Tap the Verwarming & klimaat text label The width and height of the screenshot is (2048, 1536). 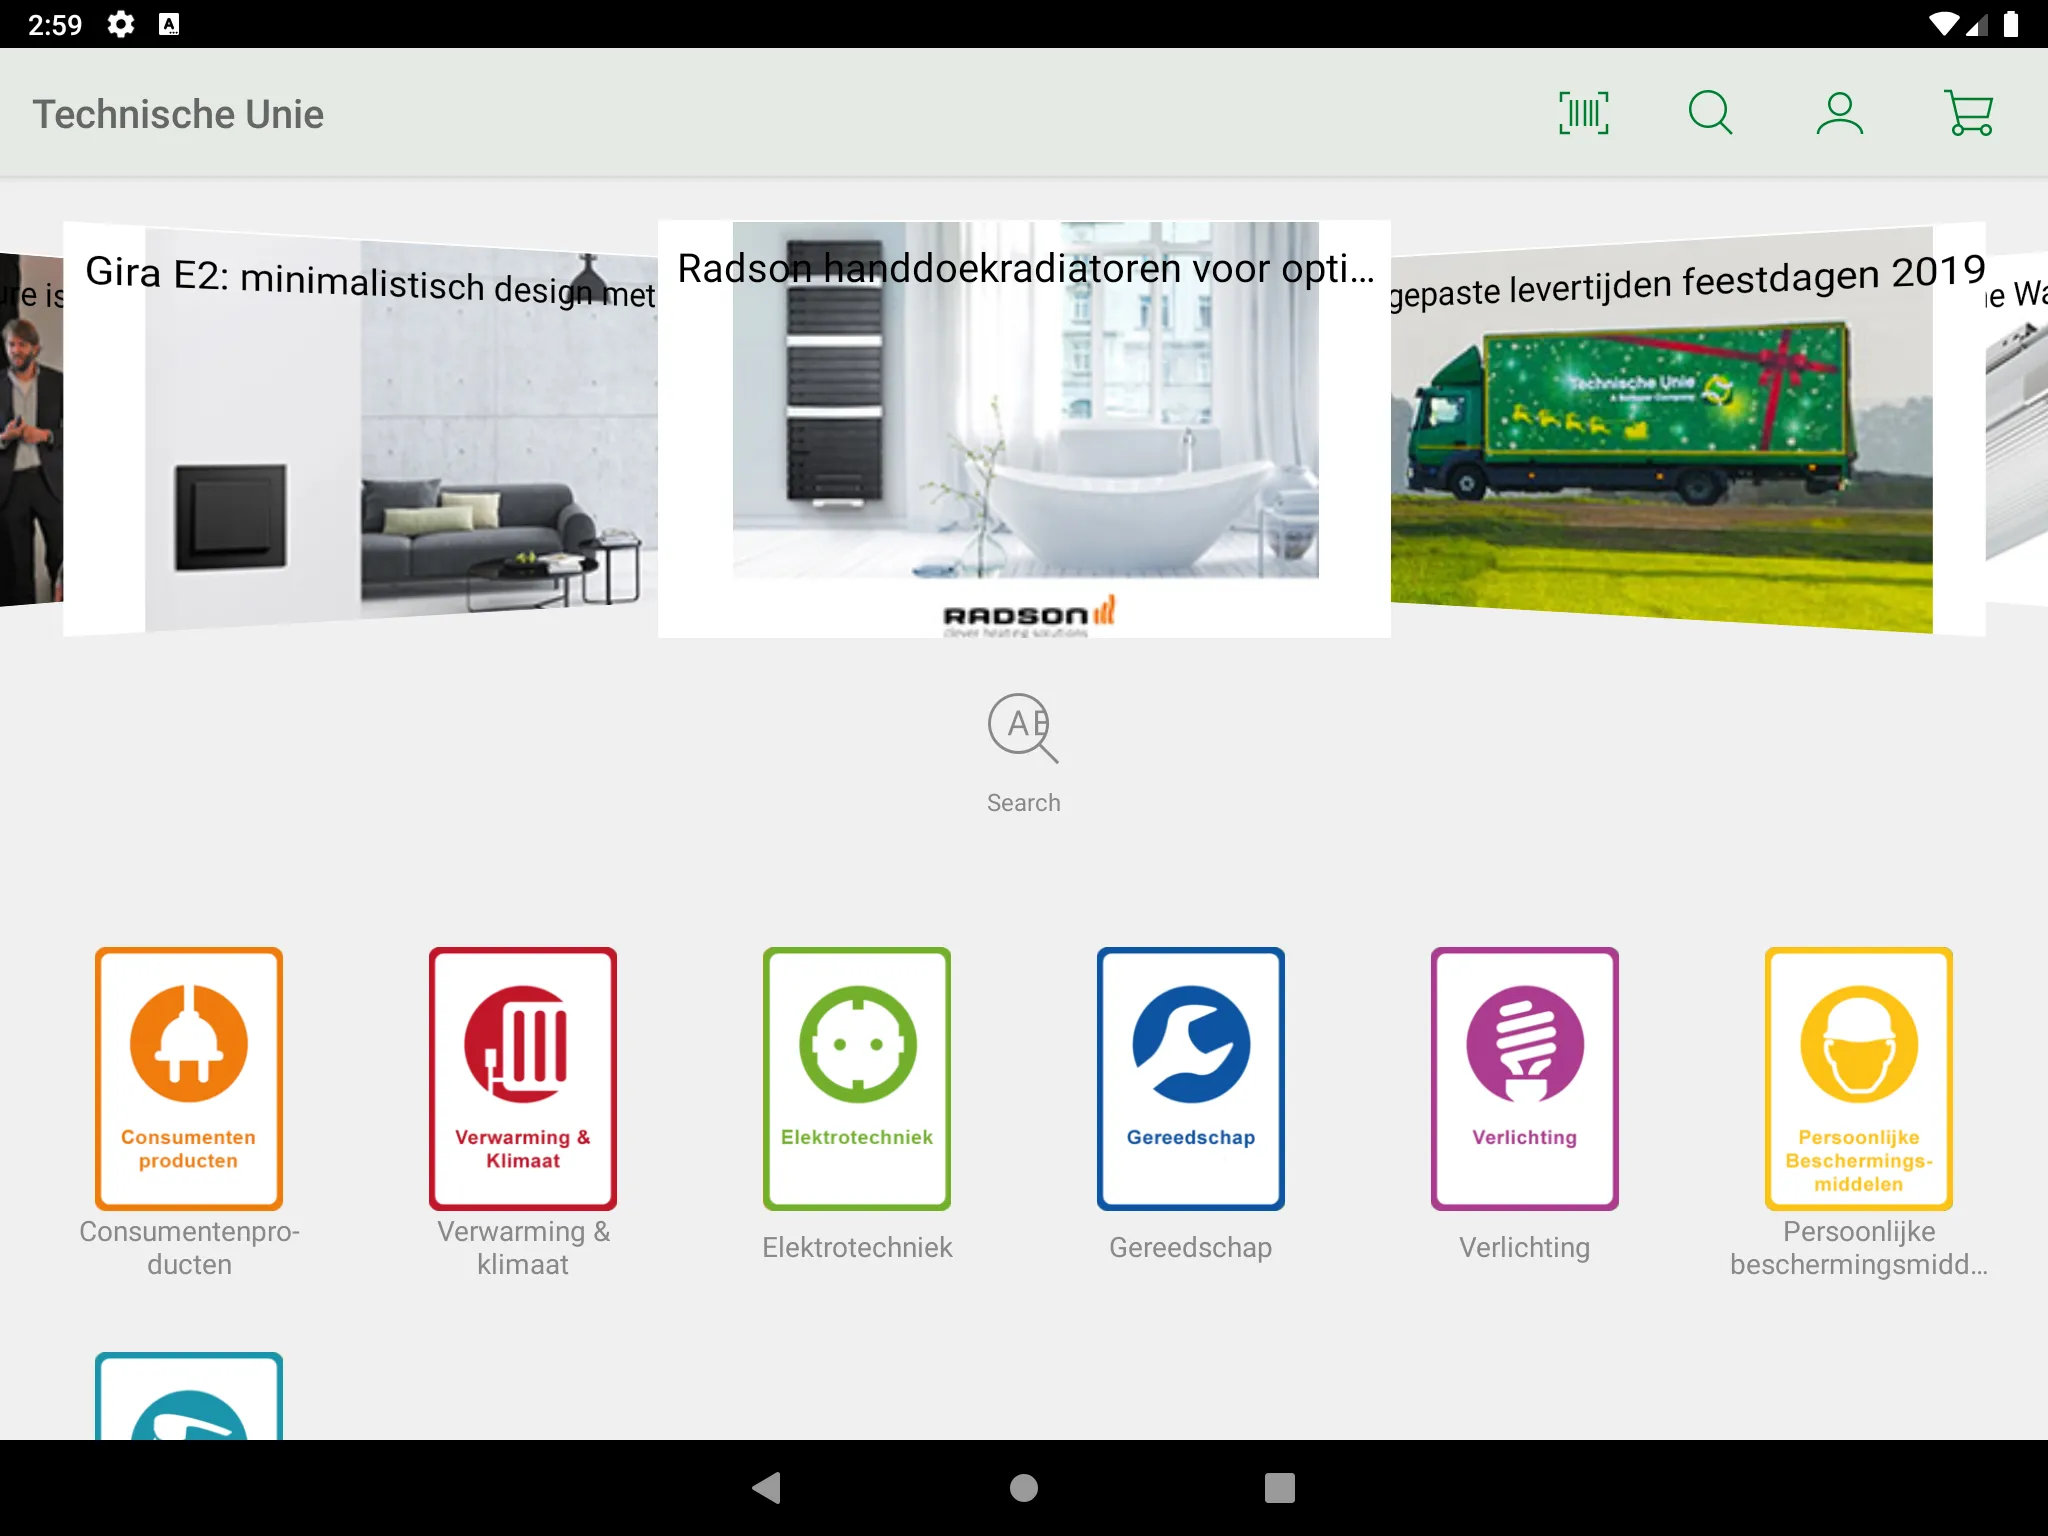(x=523, y=1248)
